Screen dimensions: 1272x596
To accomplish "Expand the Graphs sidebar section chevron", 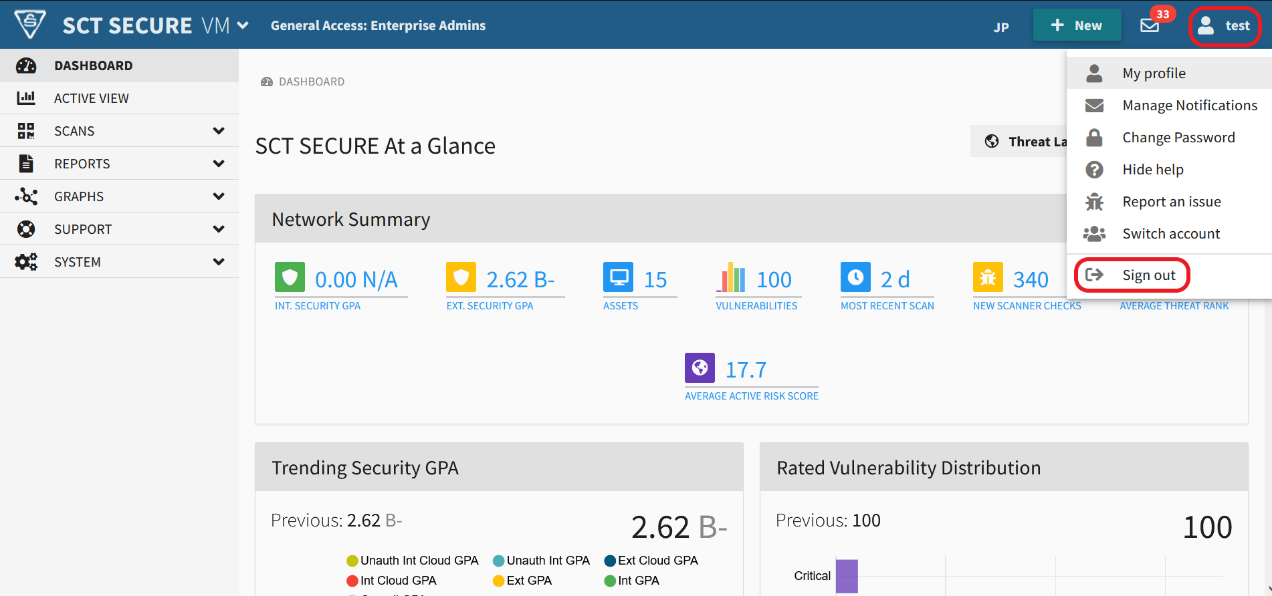I will [x=219, y=197].
